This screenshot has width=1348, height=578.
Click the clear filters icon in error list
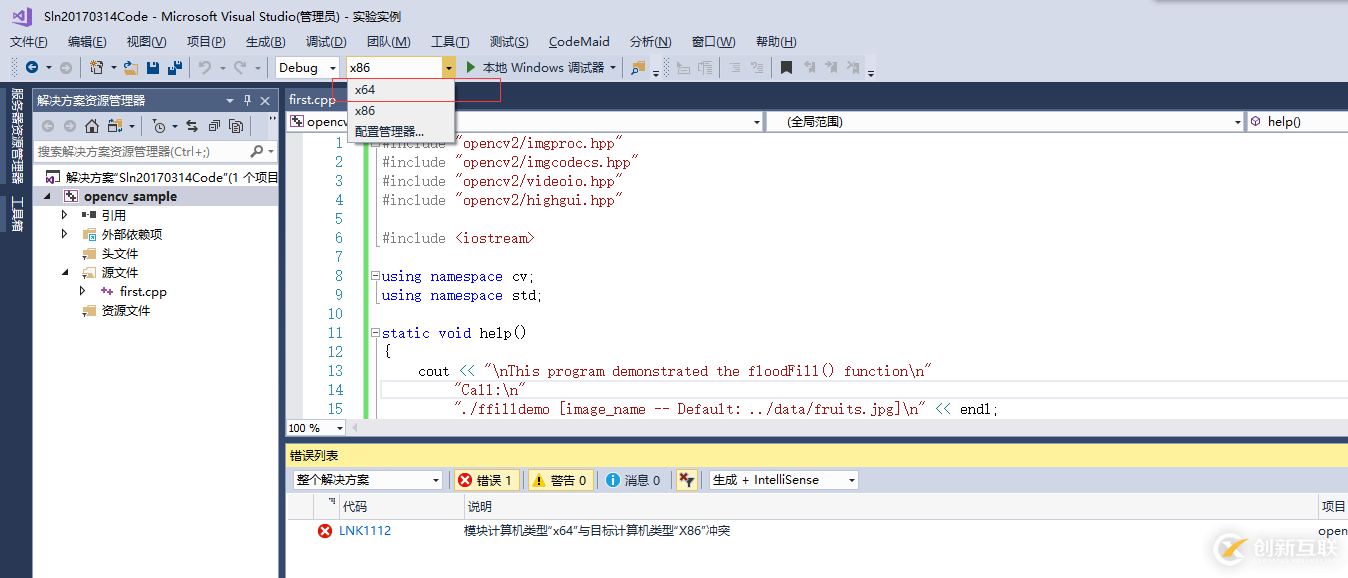tap(687, 480)
